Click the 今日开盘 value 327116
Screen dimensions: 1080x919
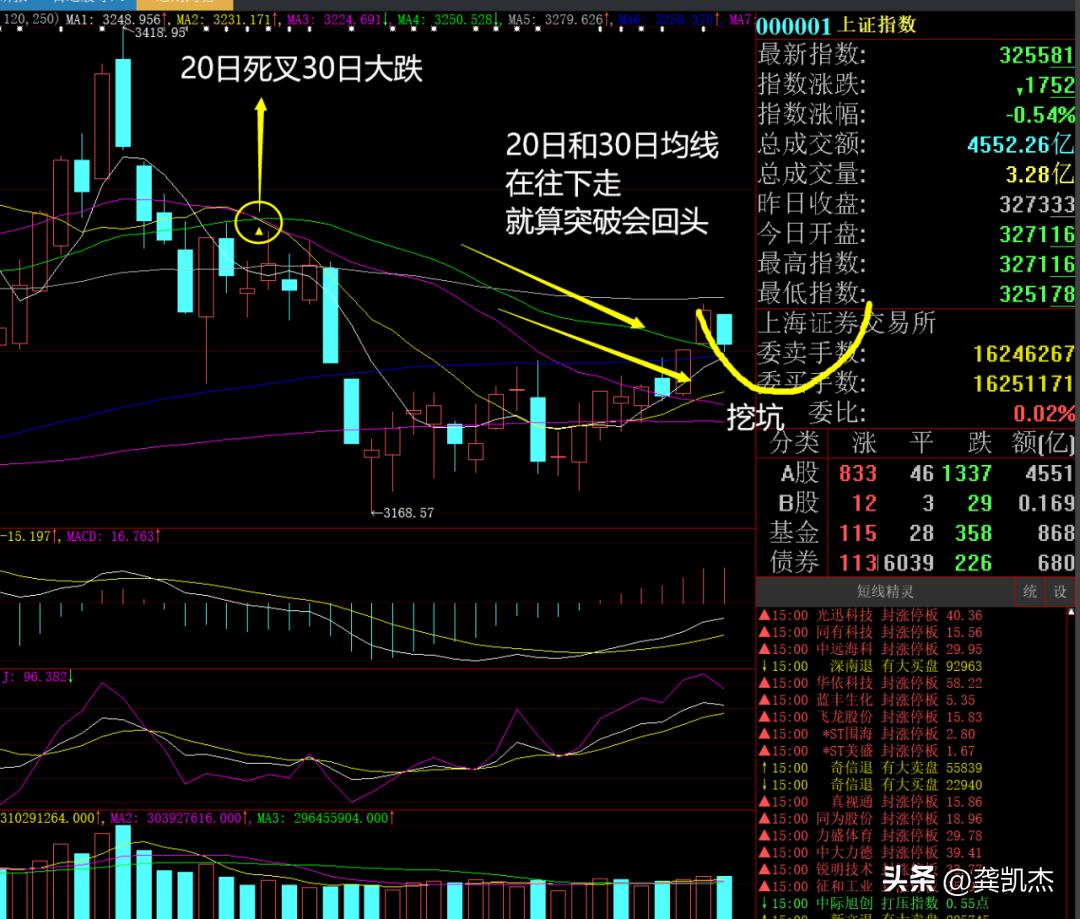tap(1036, 234)
